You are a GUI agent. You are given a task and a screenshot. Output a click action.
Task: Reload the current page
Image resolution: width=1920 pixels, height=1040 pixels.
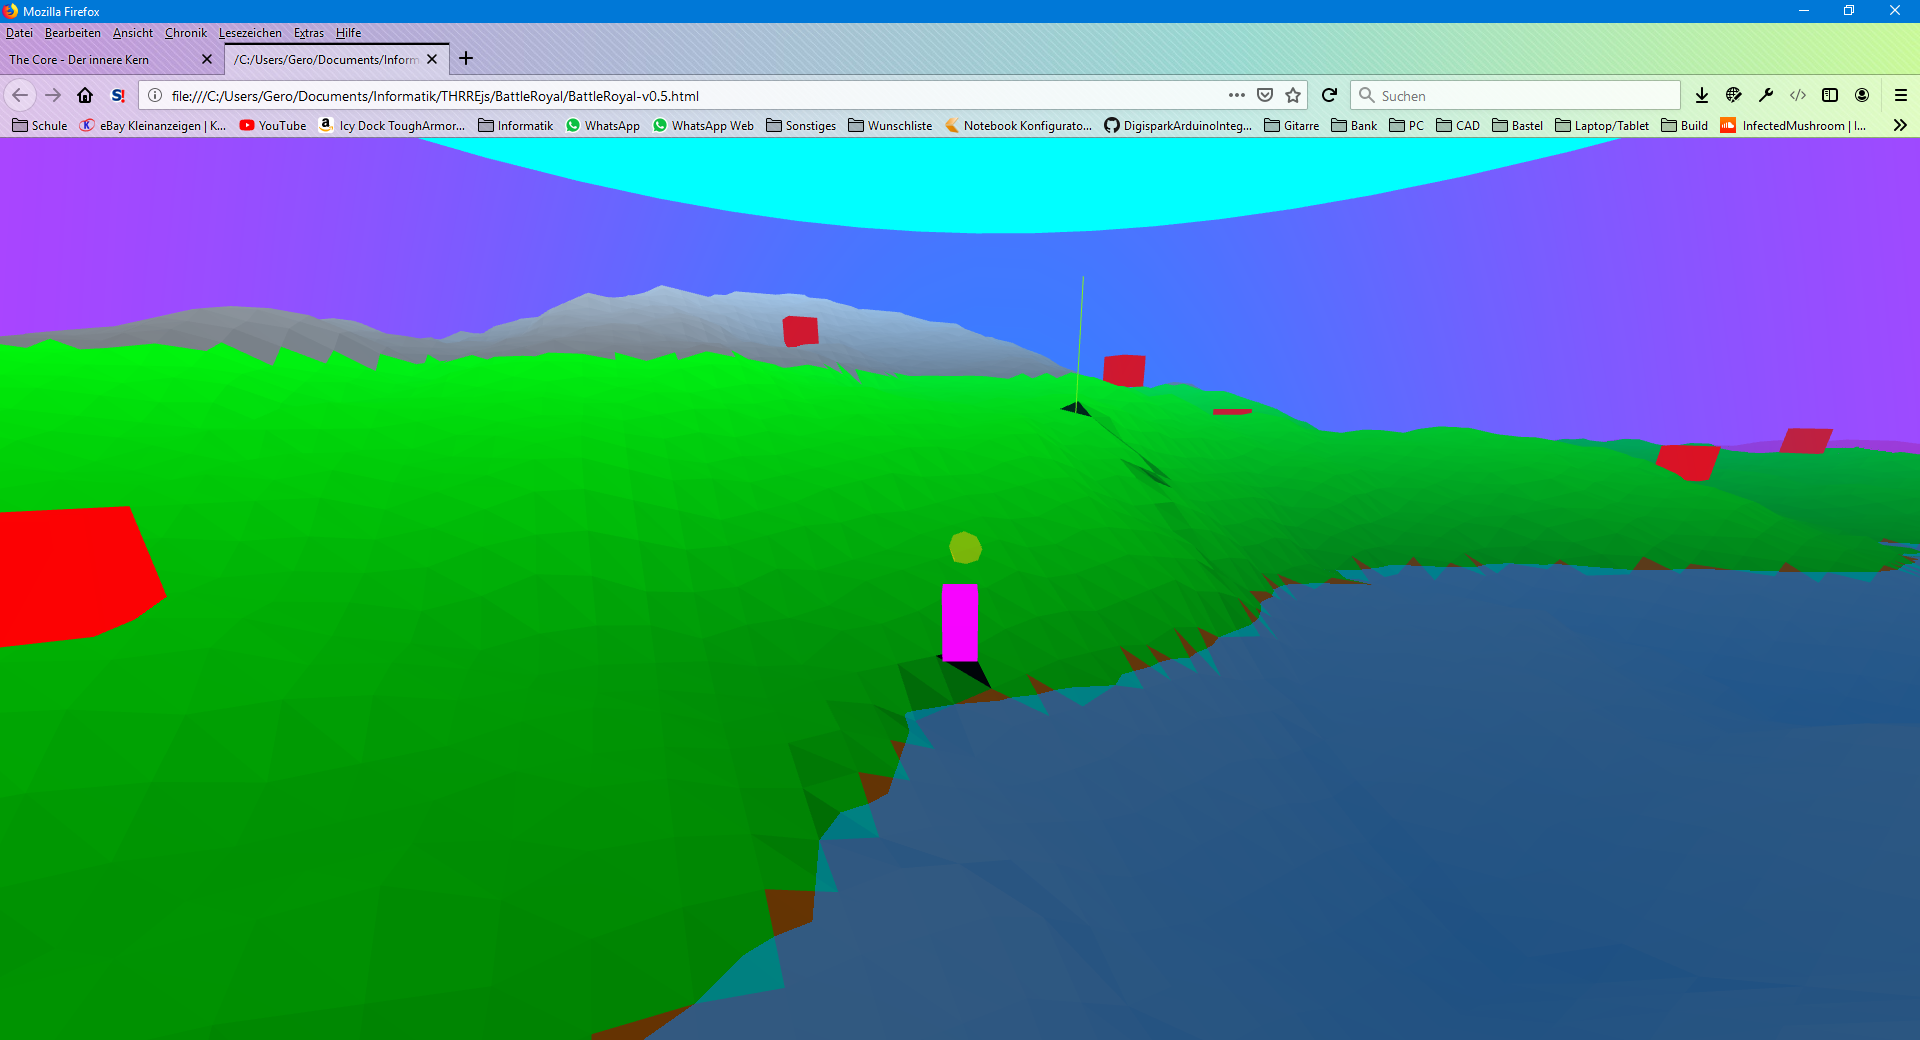(x=1329, y=95)
